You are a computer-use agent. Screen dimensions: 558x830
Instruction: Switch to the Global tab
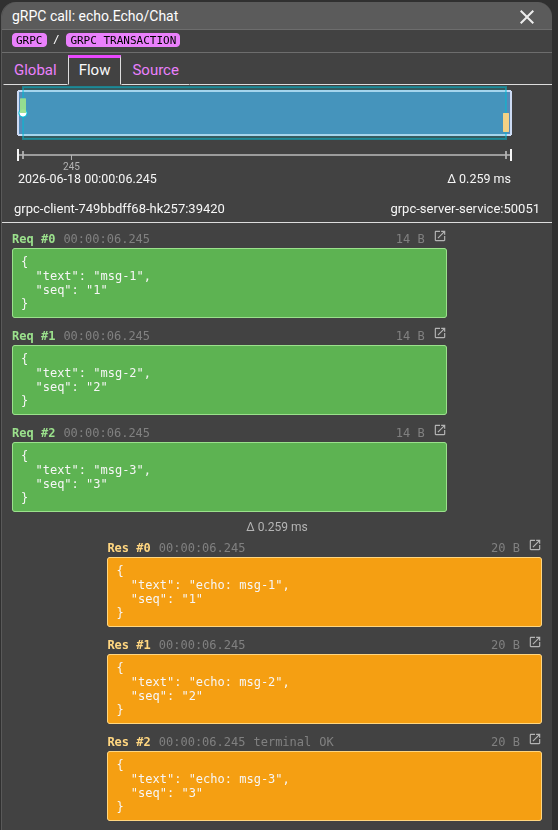[x=35, y=70]
